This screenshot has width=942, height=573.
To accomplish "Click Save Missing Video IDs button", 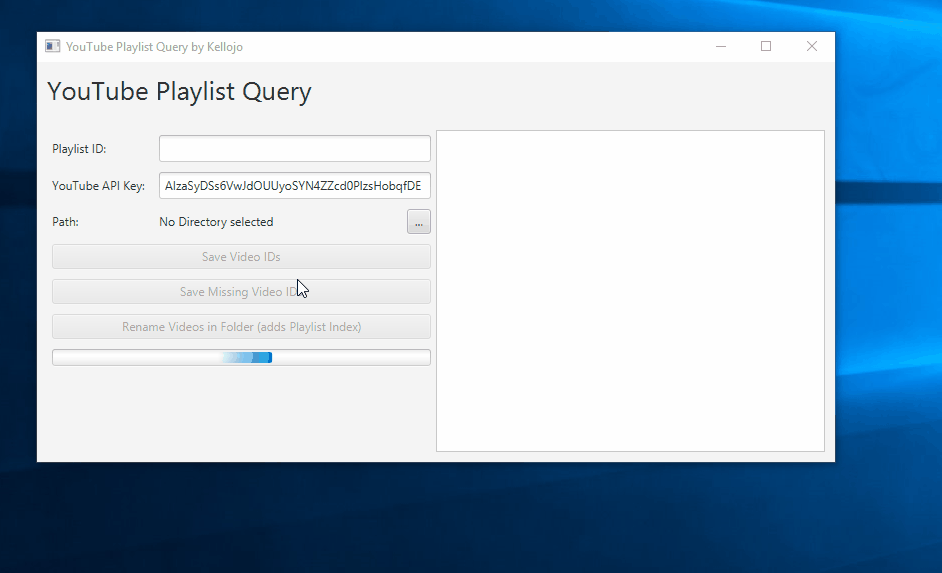I will [x=241, y=291].
